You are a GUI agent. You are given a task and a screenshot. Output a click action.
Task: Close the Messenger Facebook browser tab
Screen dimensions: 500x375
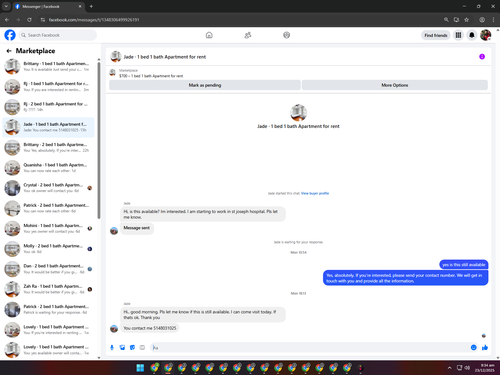pyautogui.click(x=80, y=6)
